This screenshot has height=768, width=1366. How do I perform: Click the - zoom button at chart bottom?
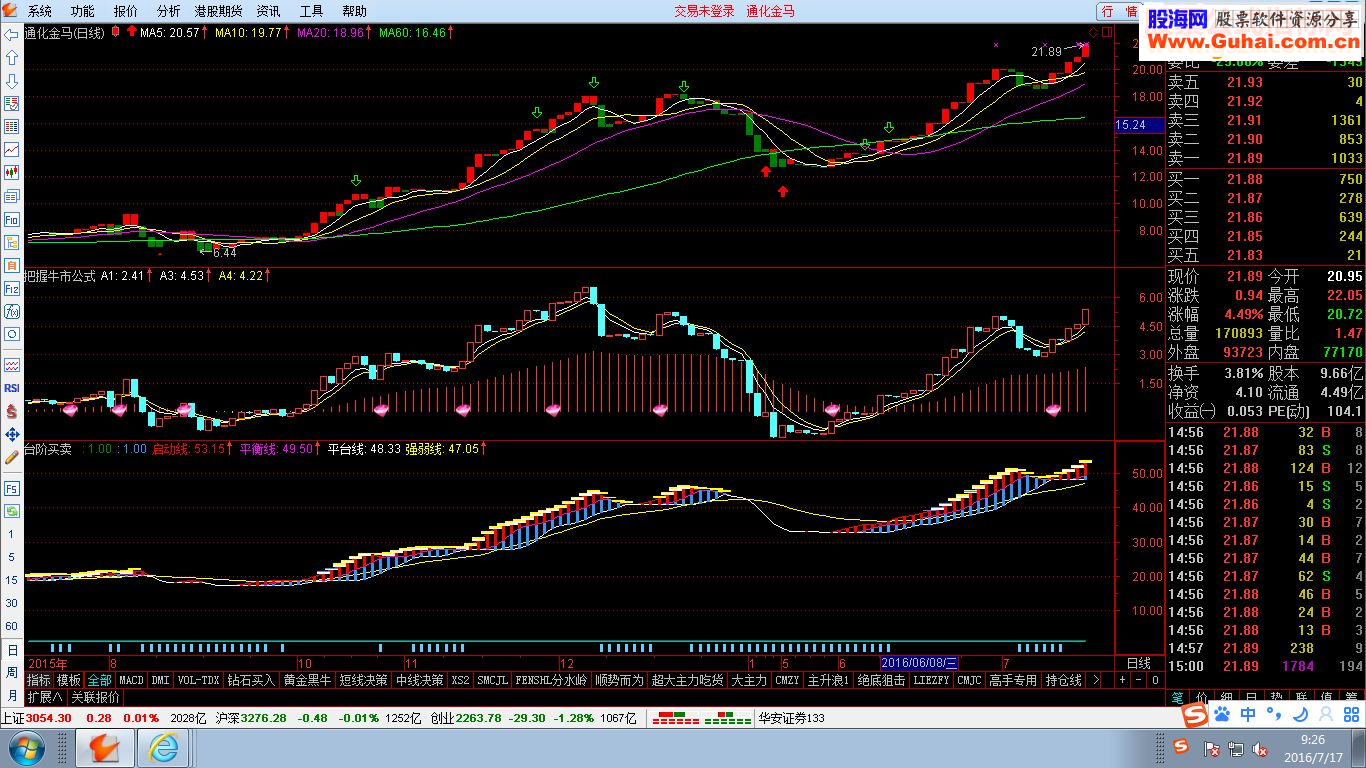tap(1138, 680)
